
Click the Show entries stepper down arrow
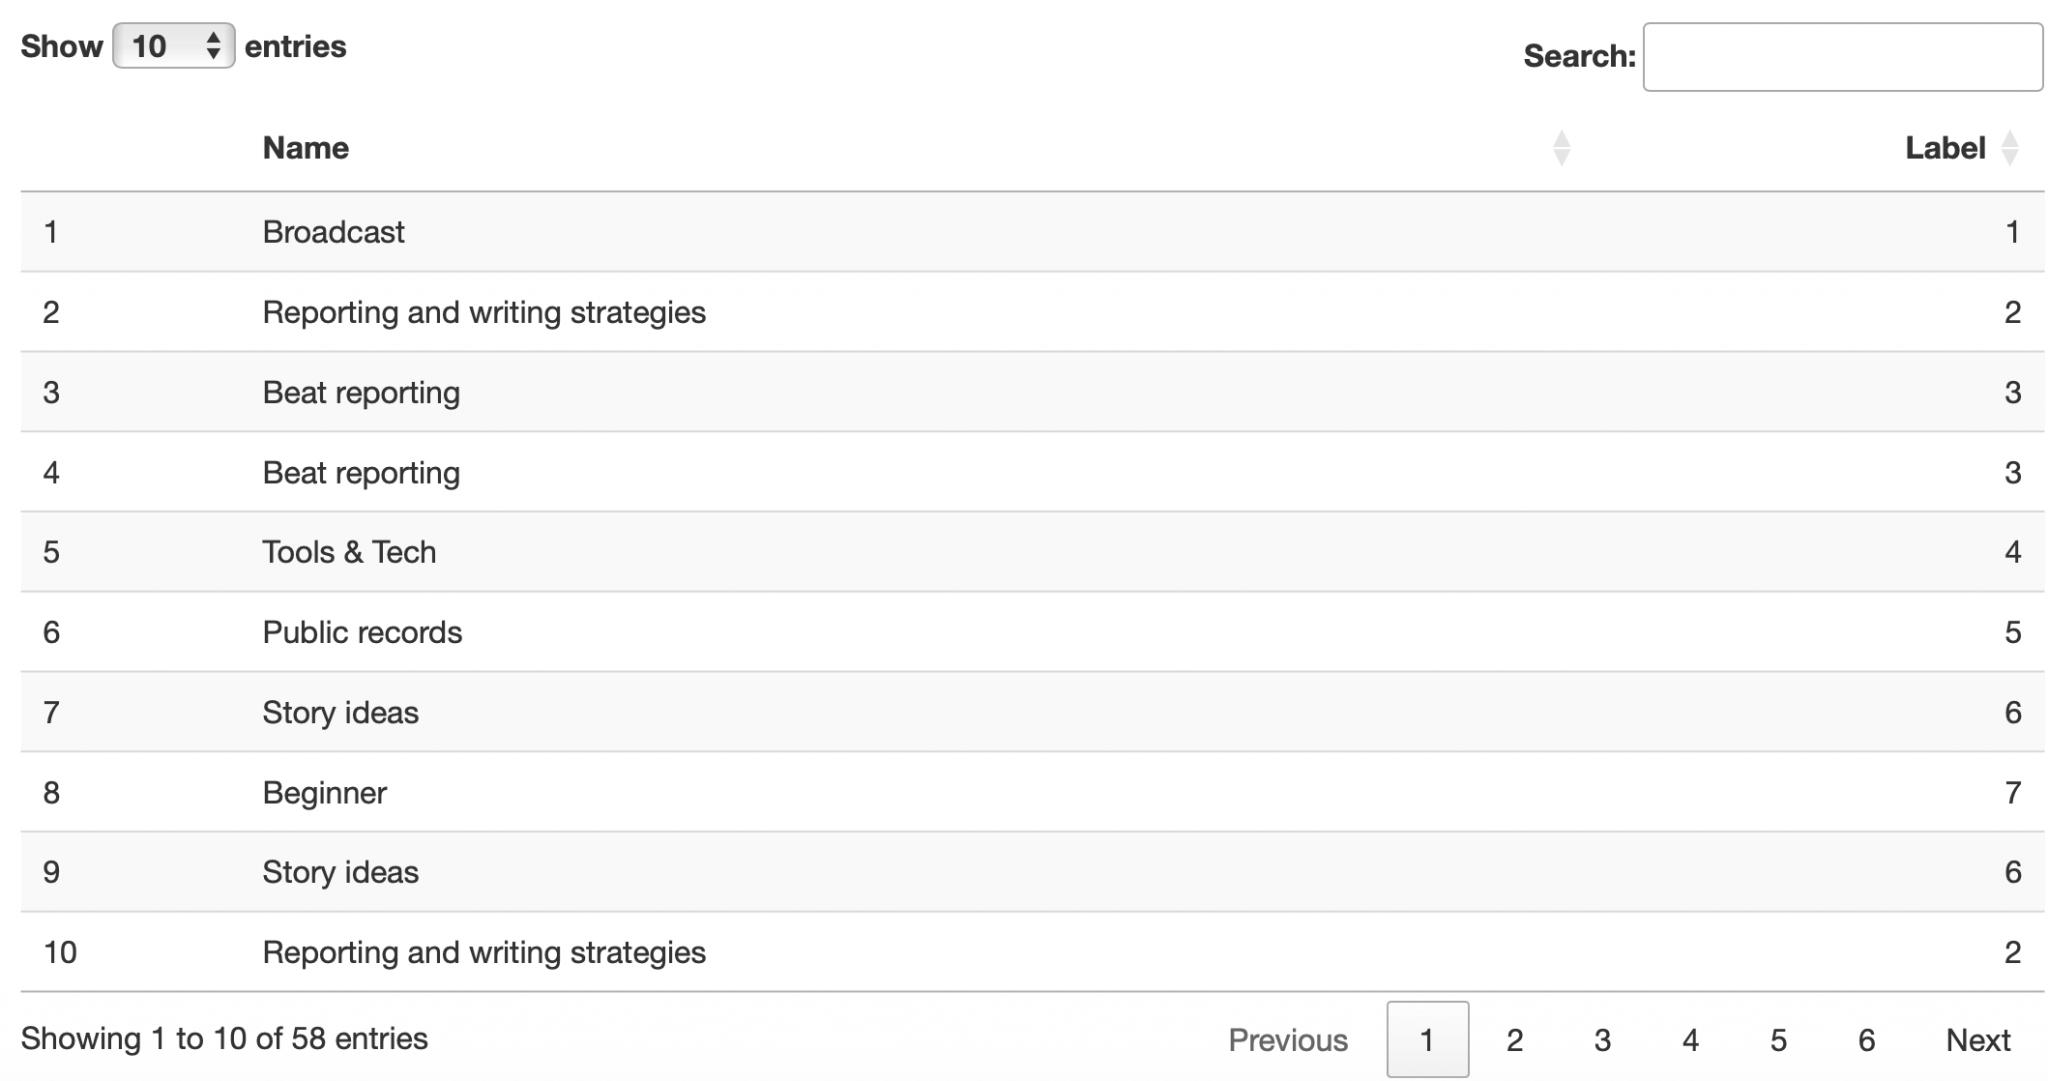point(213,52)
